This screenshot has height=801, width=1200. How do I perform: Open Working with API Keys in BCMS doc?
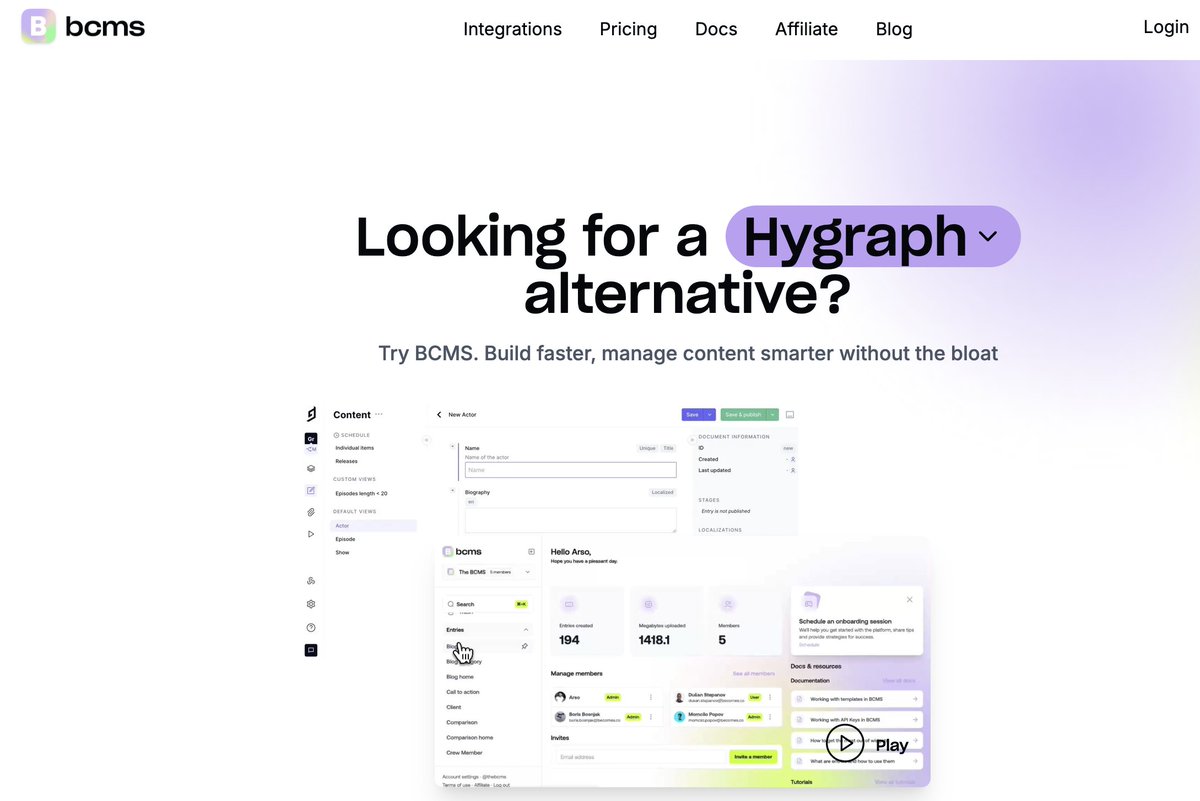tap(856, 719)
